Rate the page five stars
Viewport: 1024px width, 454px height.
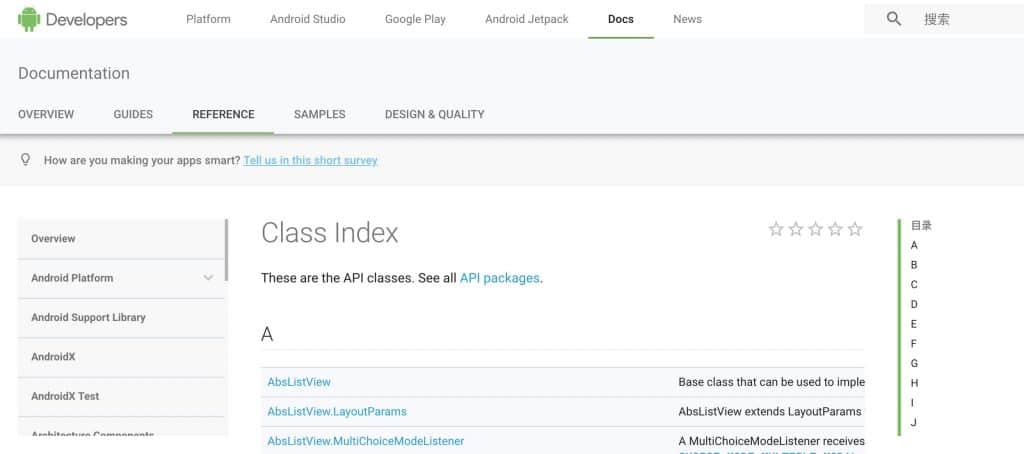855,229
